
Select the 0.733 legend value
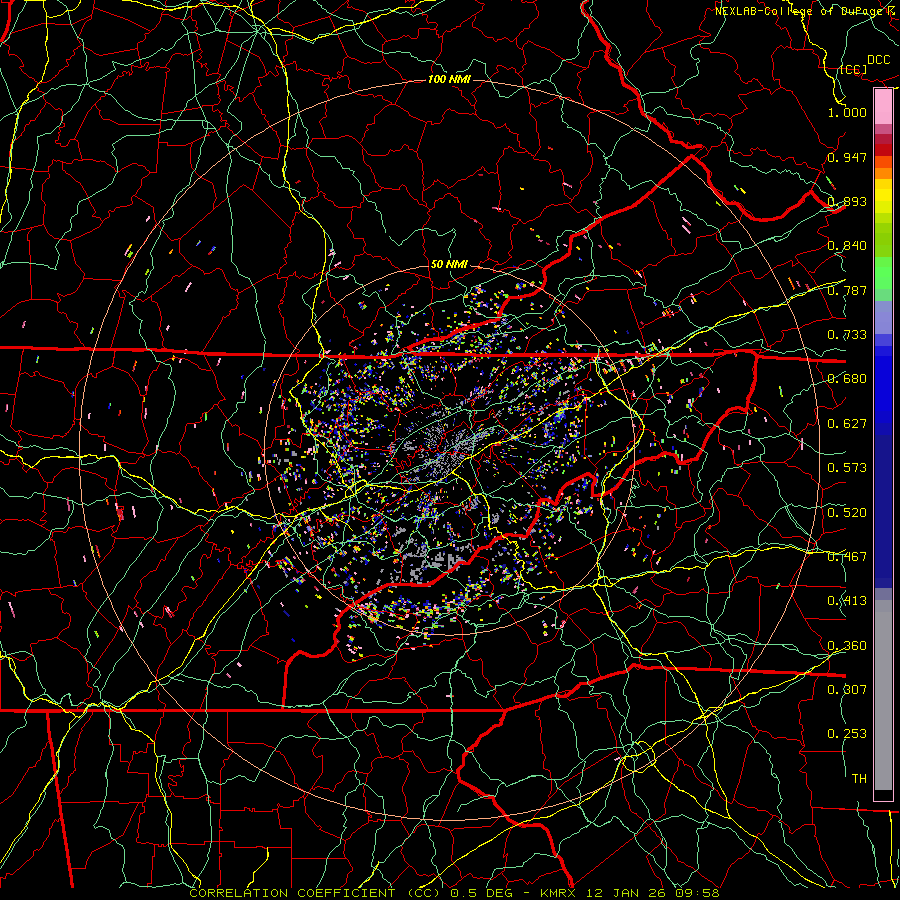point(847,335)
